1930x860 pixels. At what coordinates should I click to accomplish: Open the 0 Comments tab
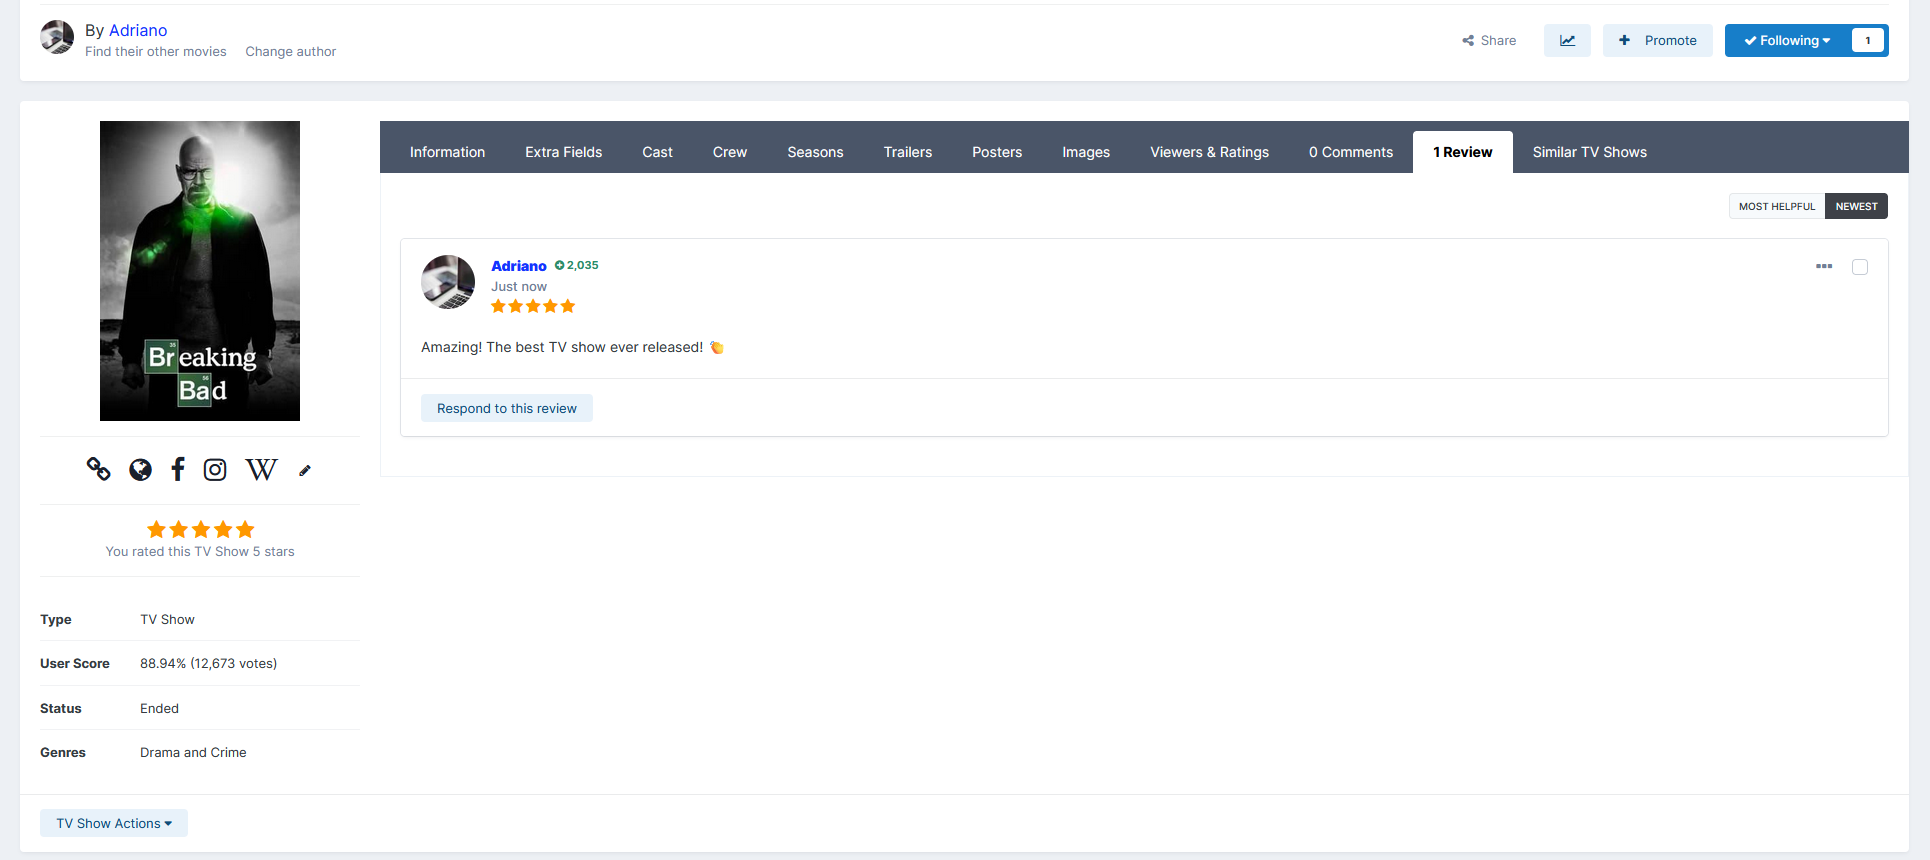click(1351, 152)
